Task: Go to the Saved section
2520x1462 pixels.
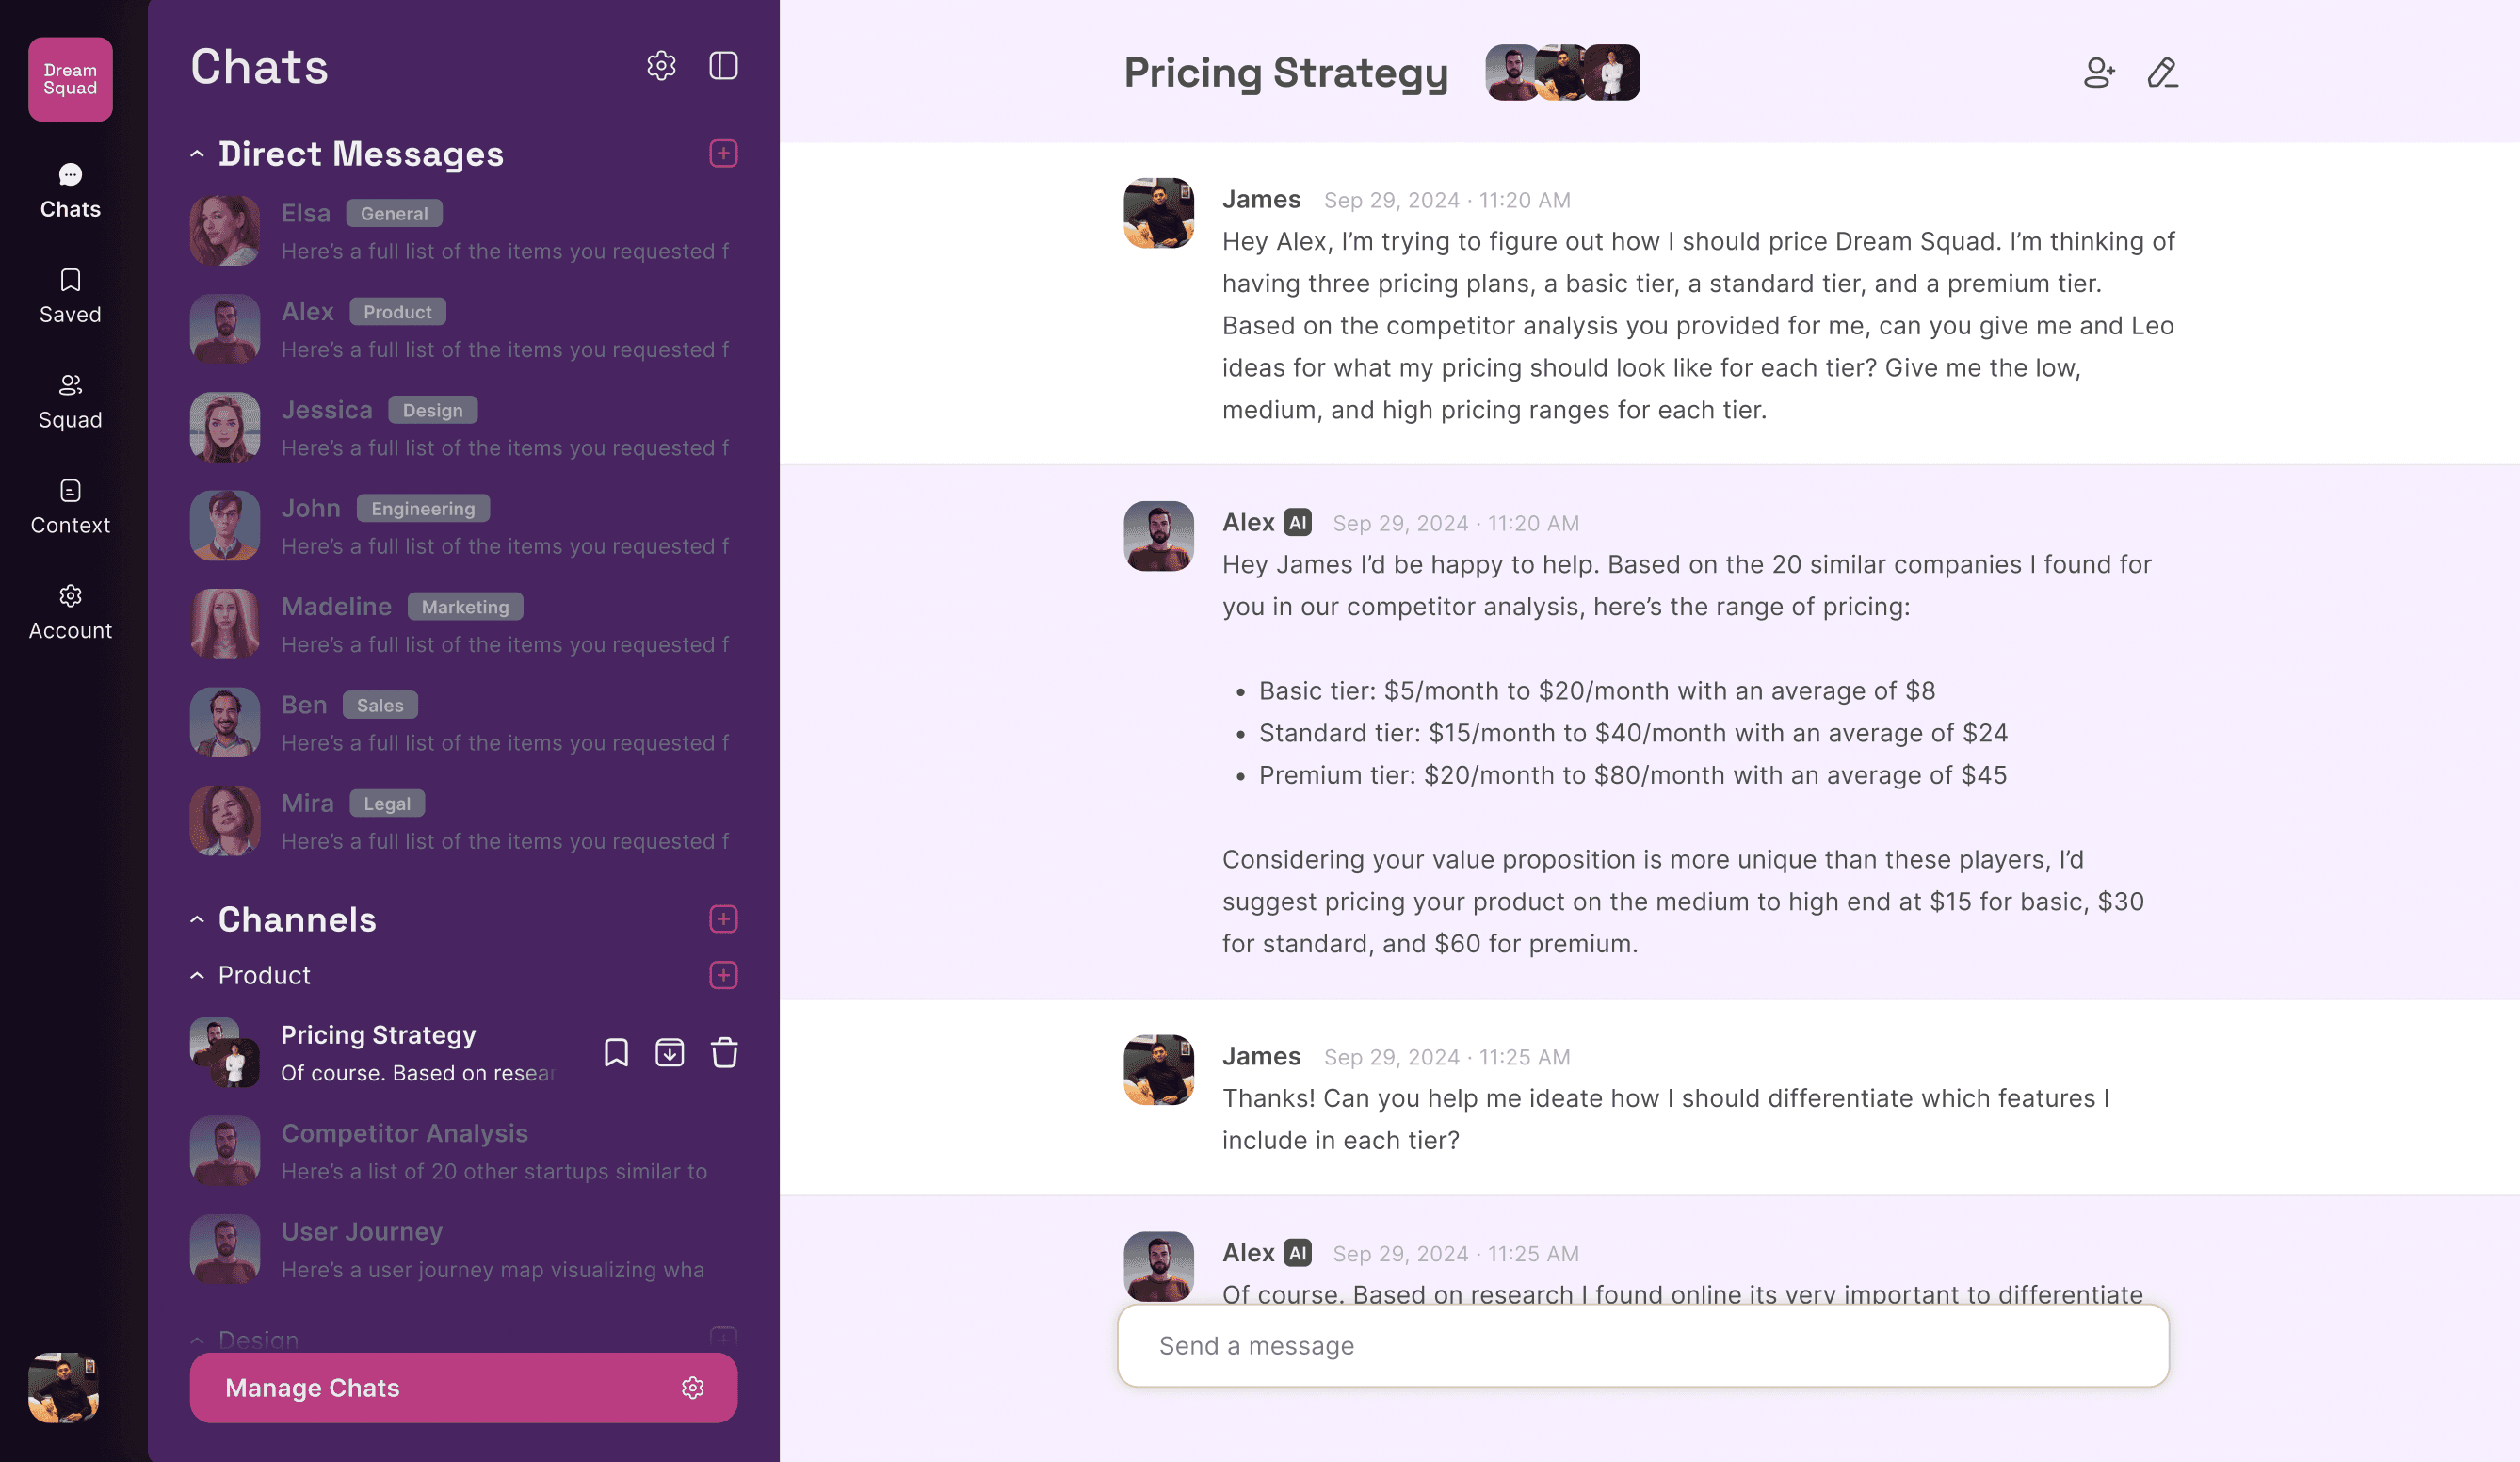Action: point(70,296)
